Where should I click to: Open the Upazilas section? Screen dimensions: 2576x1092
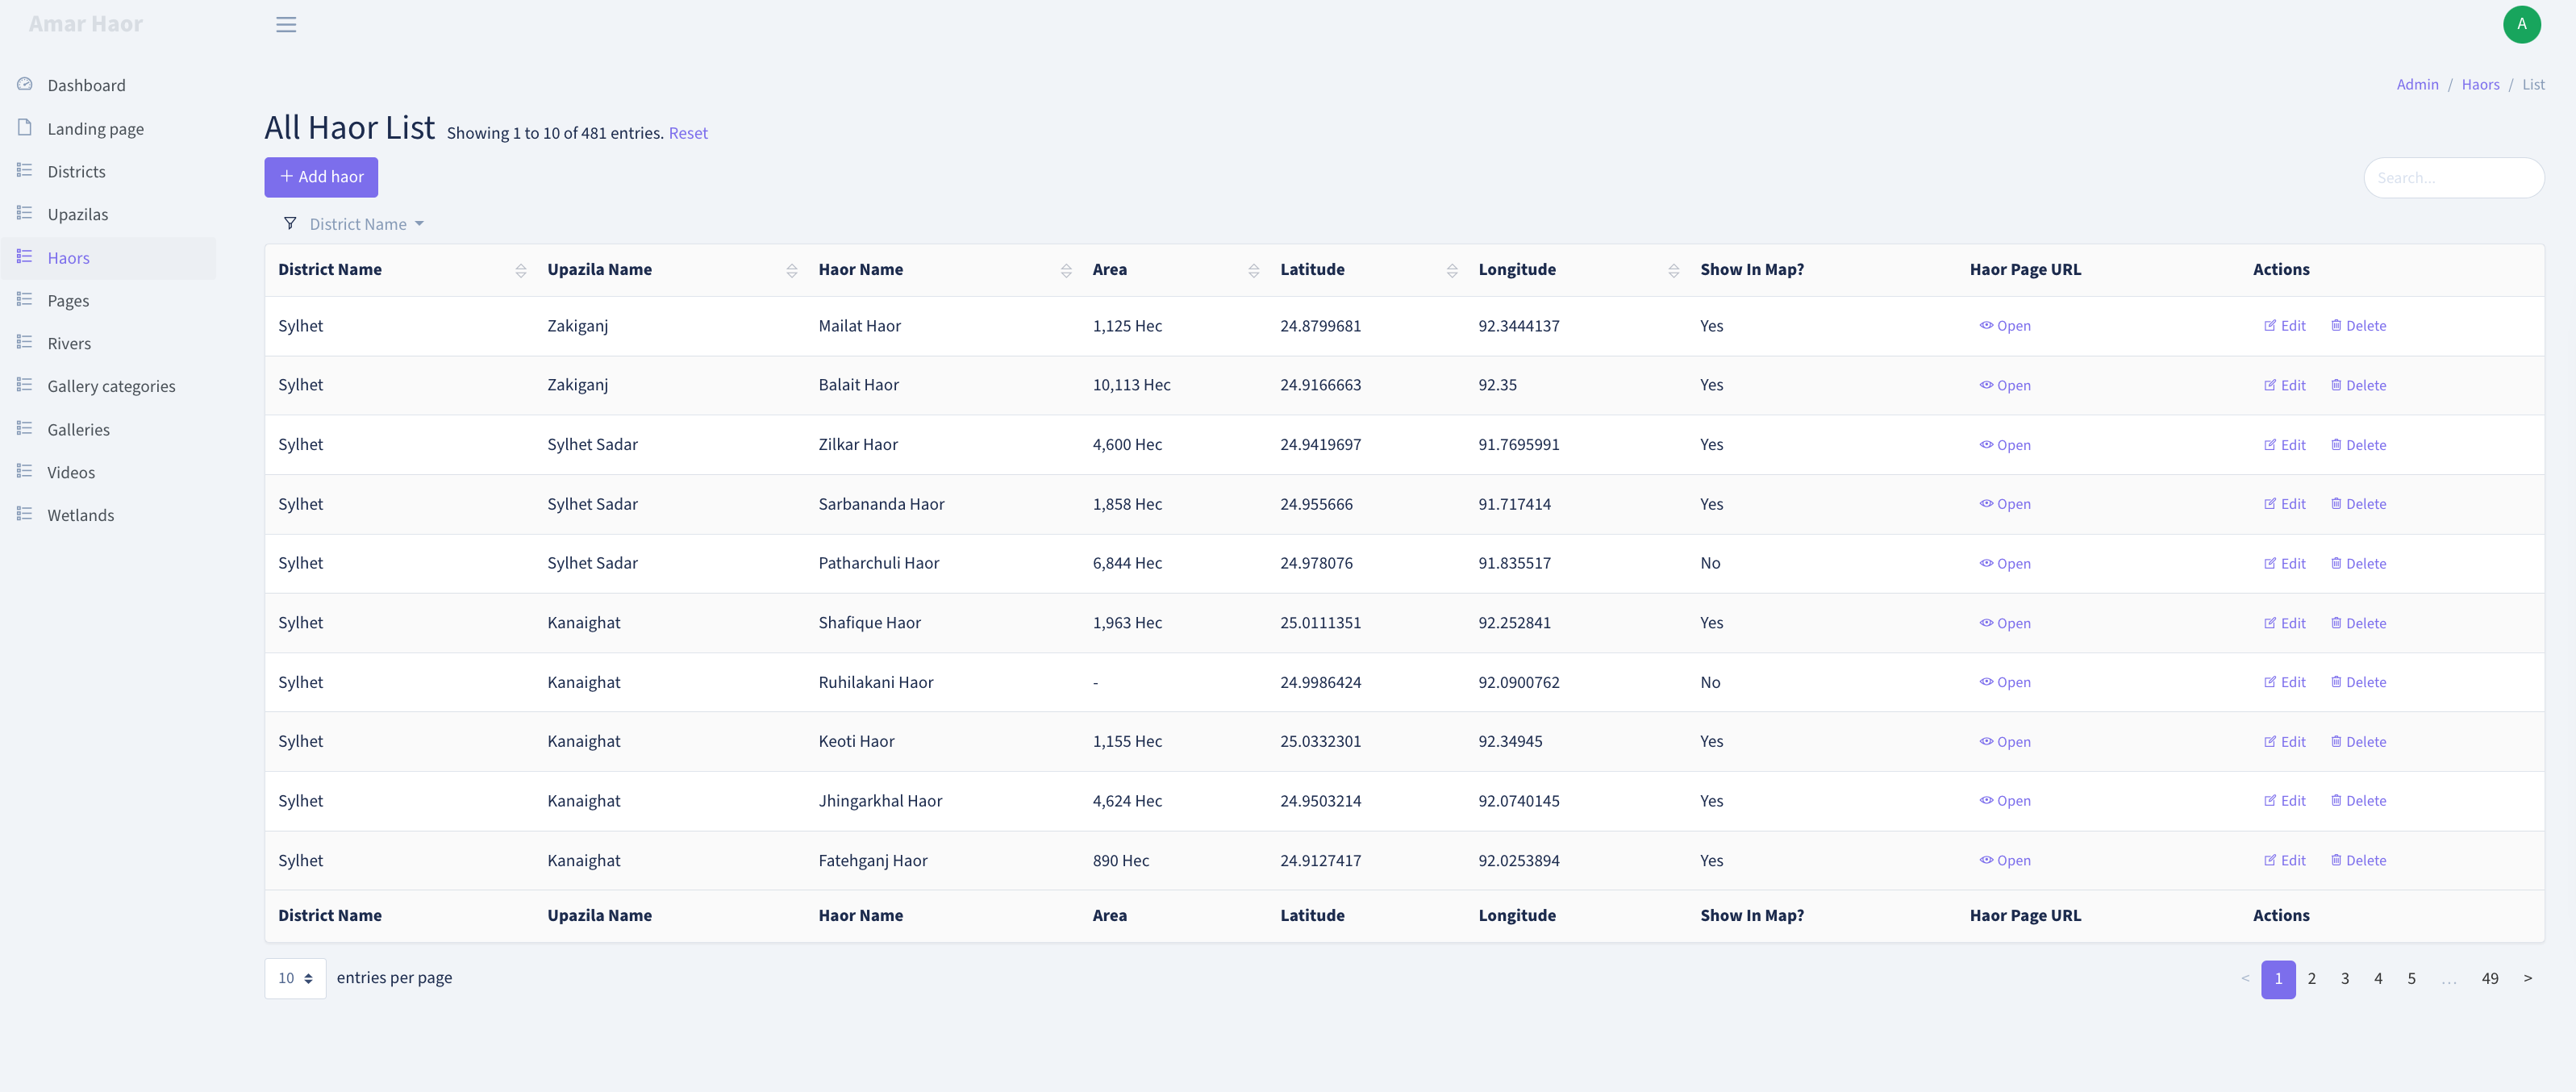click(77, 214)
